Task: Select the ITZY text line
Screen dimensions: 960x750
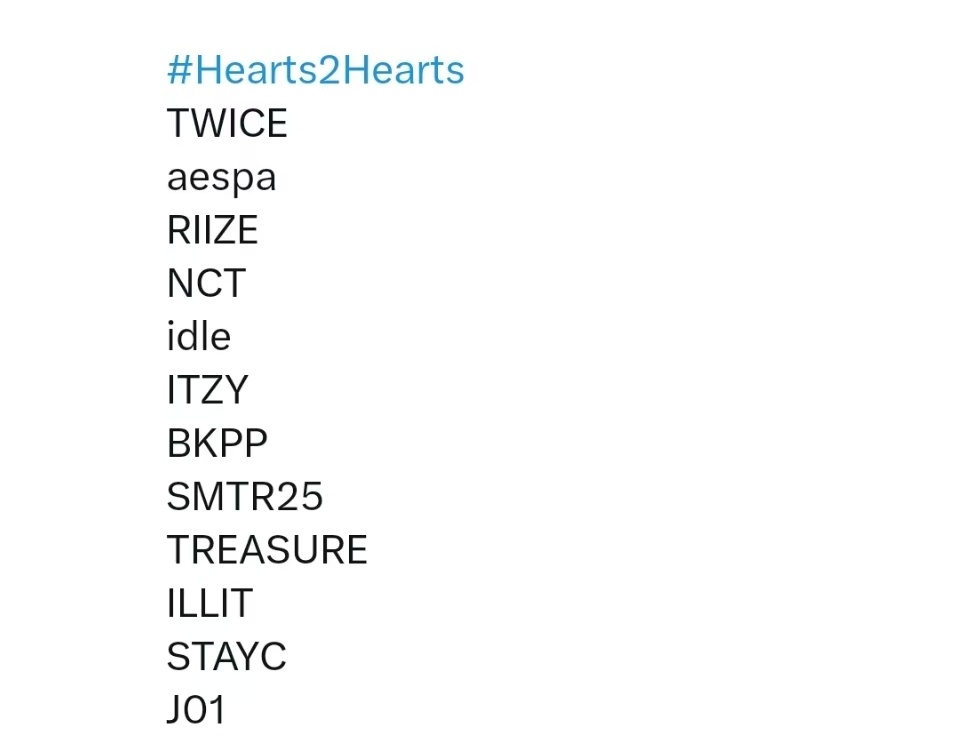Action: pyautogui.click(x=208, y=390)
